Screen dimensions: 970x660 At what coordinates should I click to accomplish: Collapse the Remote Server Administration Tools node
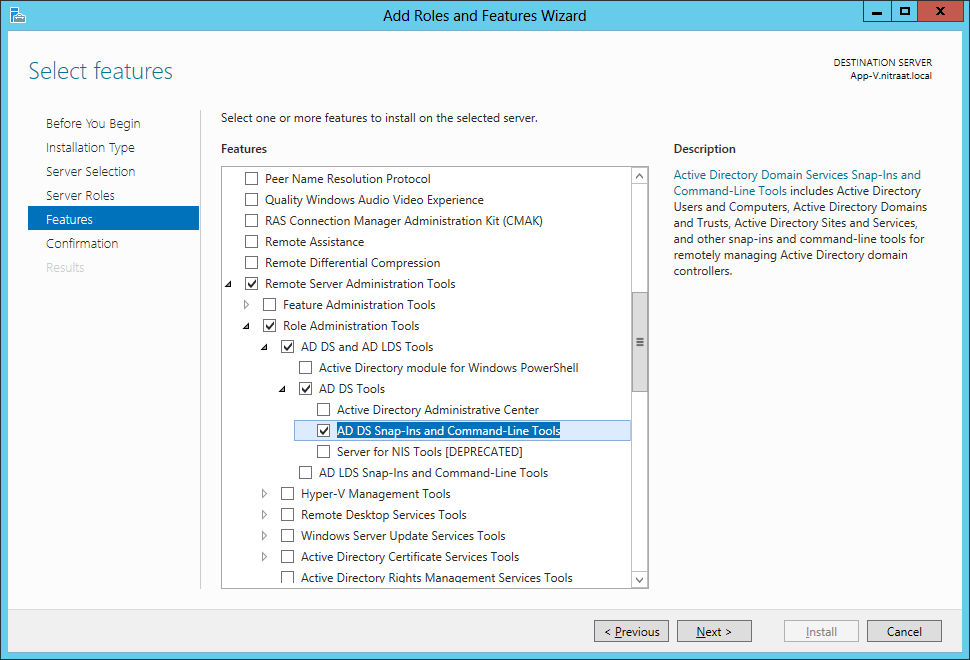point(228,285)
